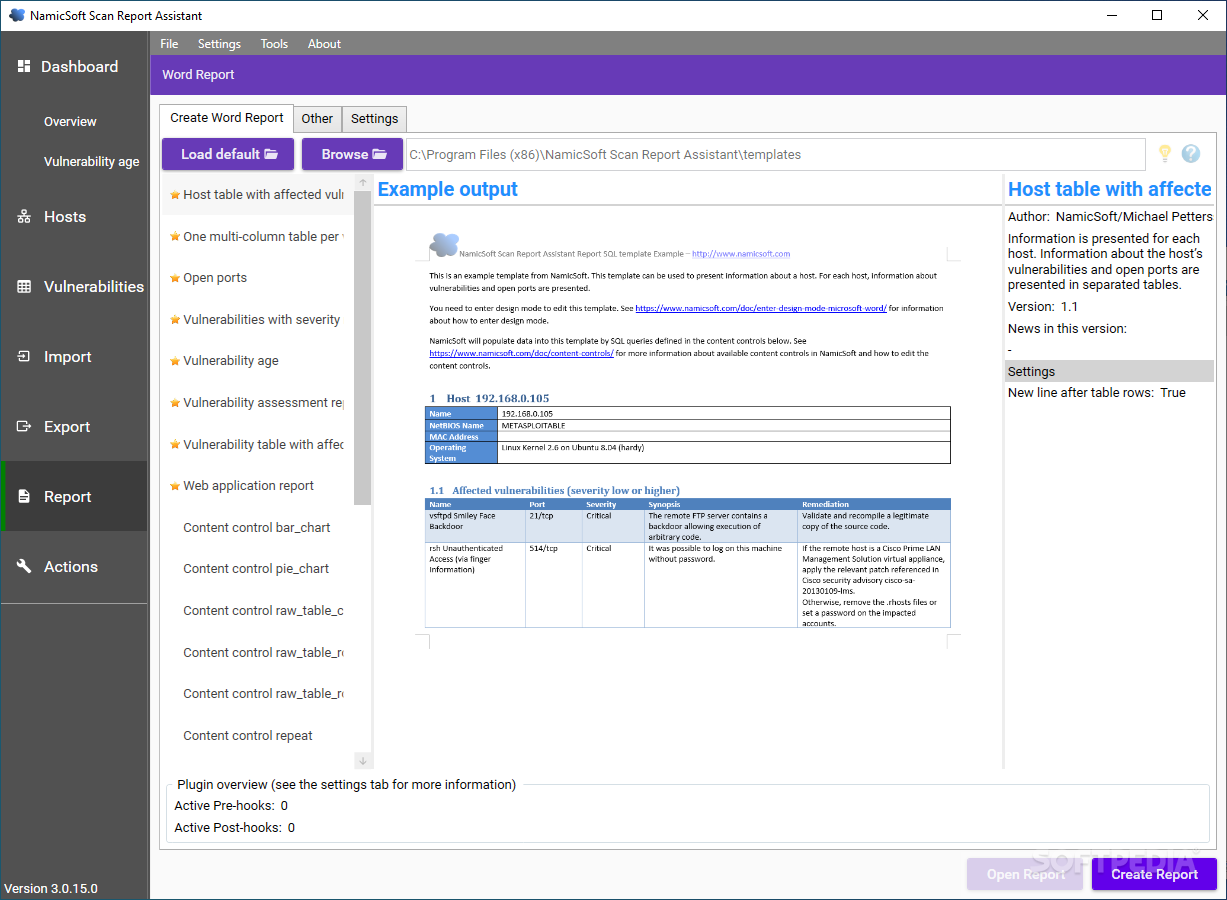Click the template list scroll up arrow
The image size is (1227, 900).
point(363,183)
